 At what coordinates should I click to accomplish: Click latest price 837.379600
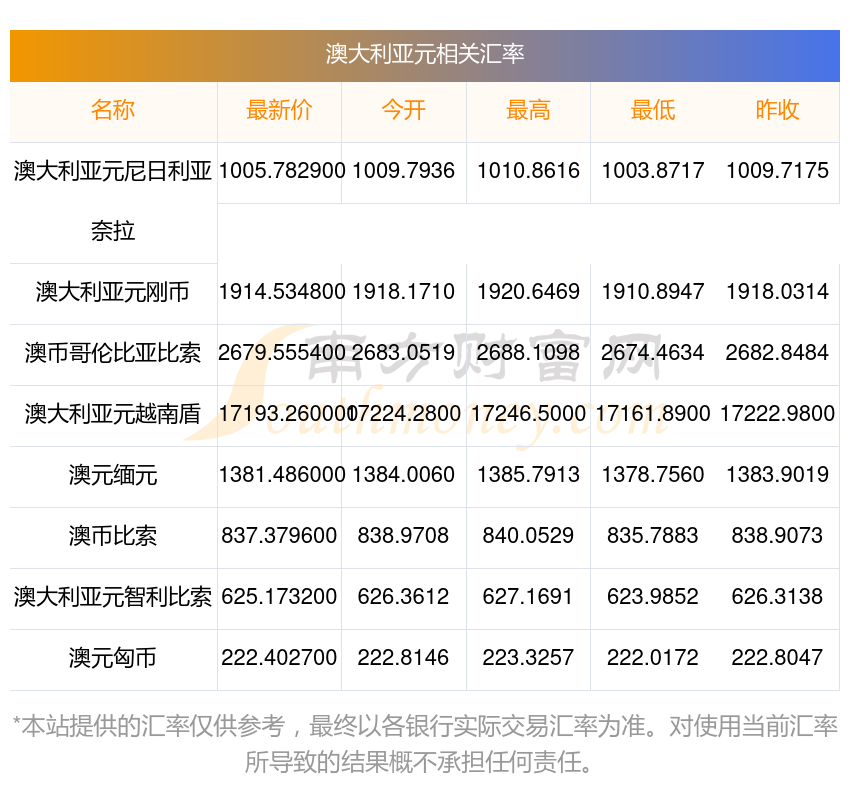(279, 536)
